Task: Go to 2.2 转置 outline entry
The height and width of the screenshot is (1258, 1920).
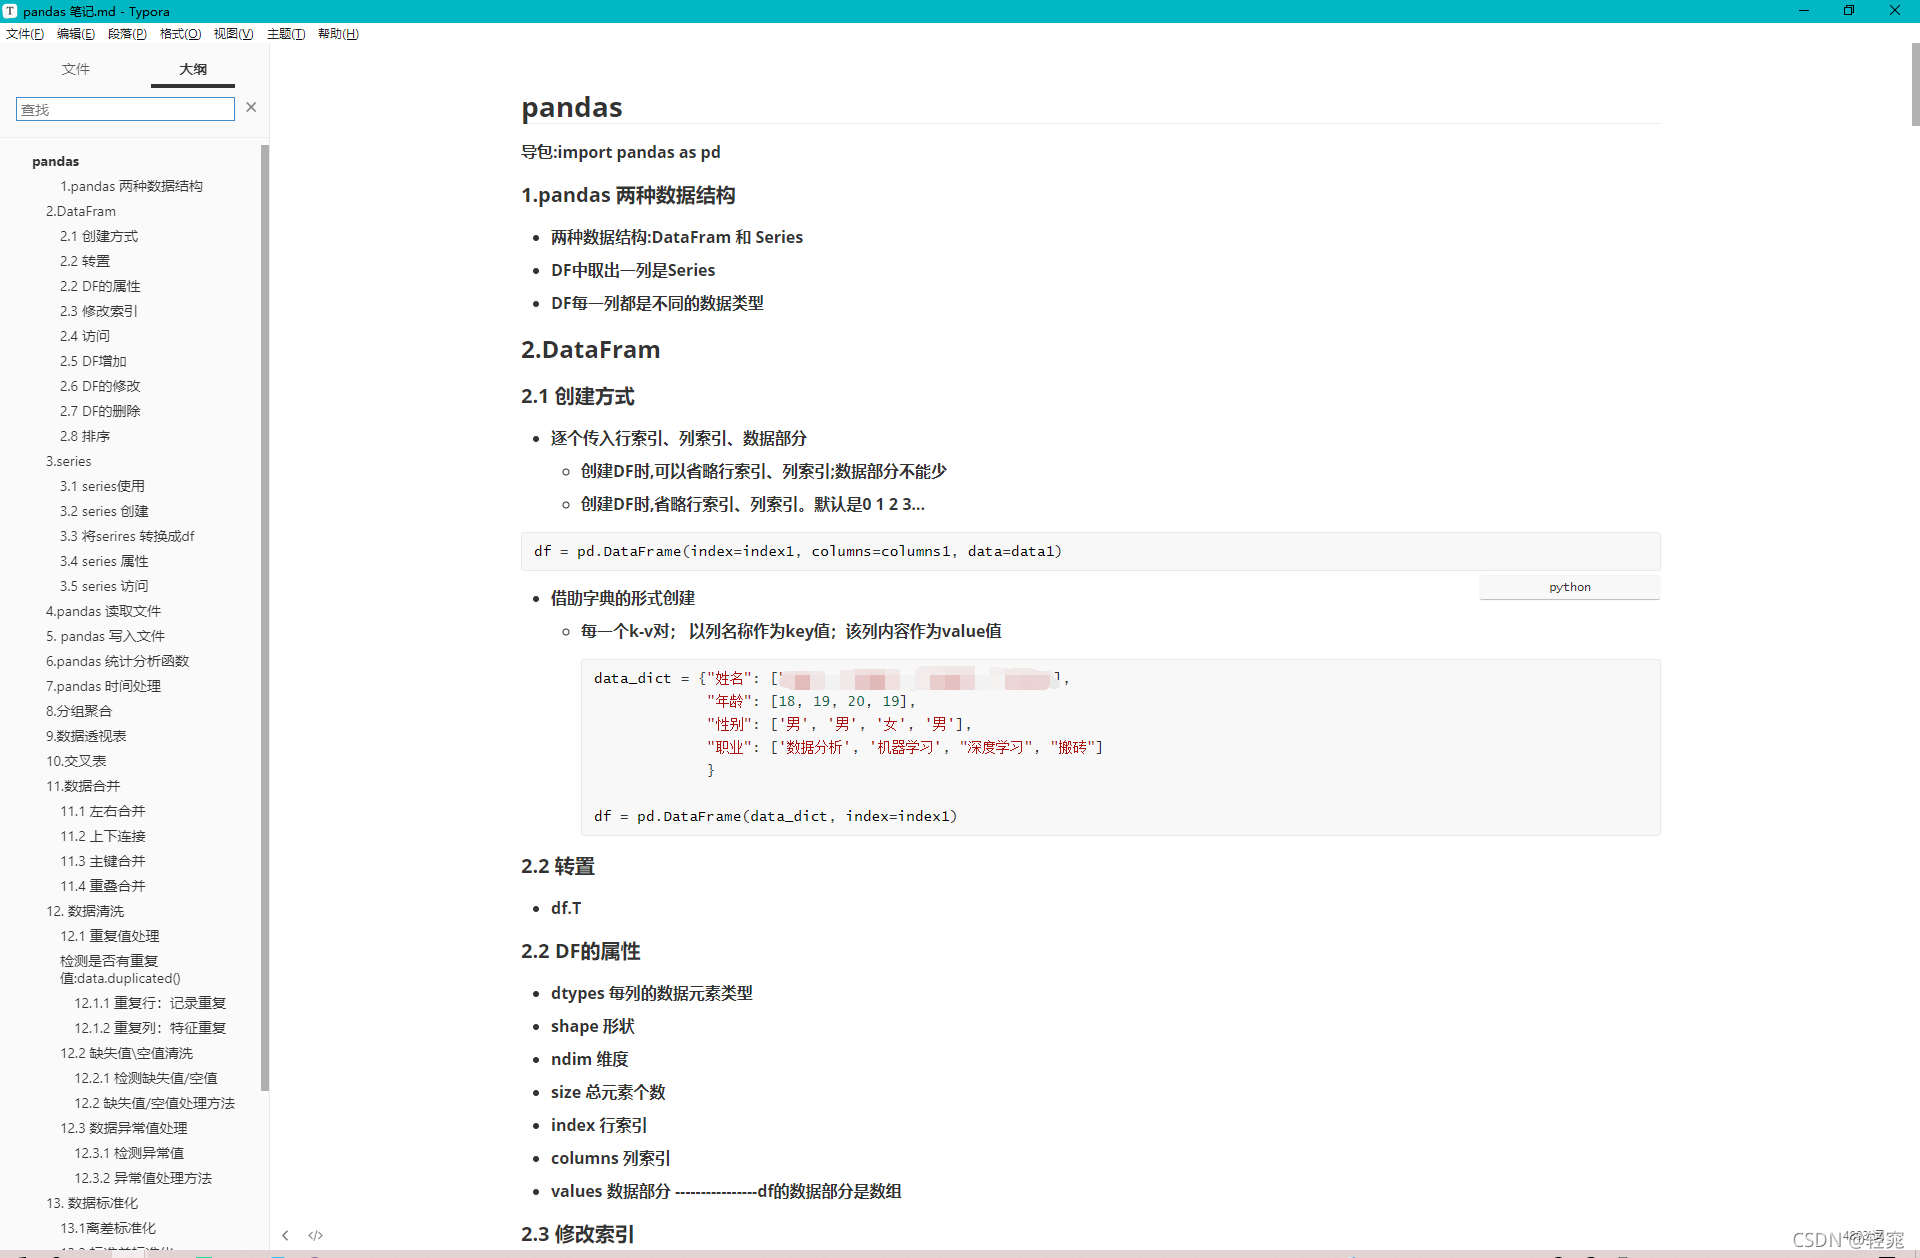Action: pos(85,261)
